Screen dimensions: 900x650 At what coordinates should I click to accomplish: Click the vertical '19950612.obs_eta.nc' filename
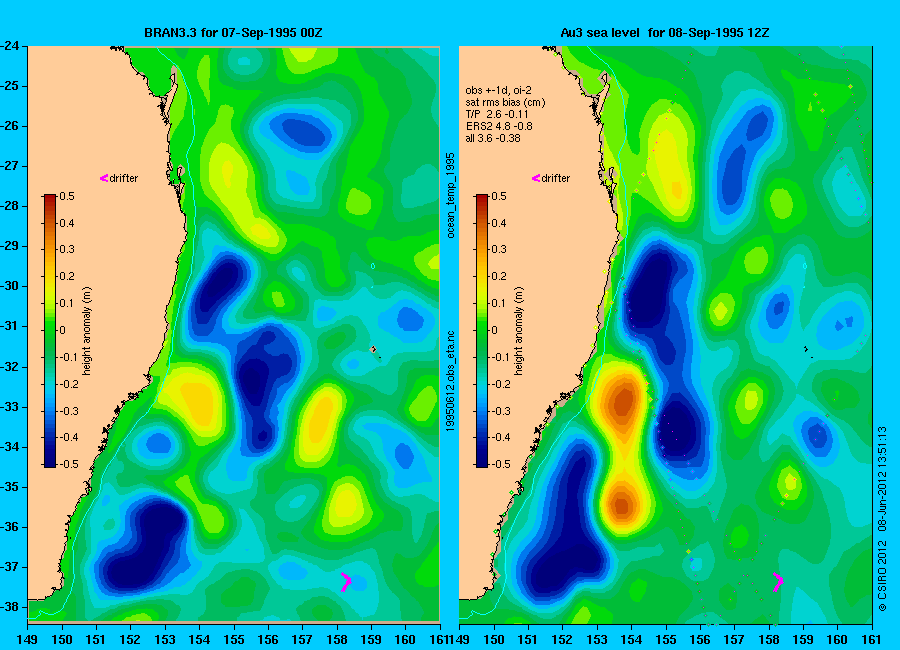[451, 381]
